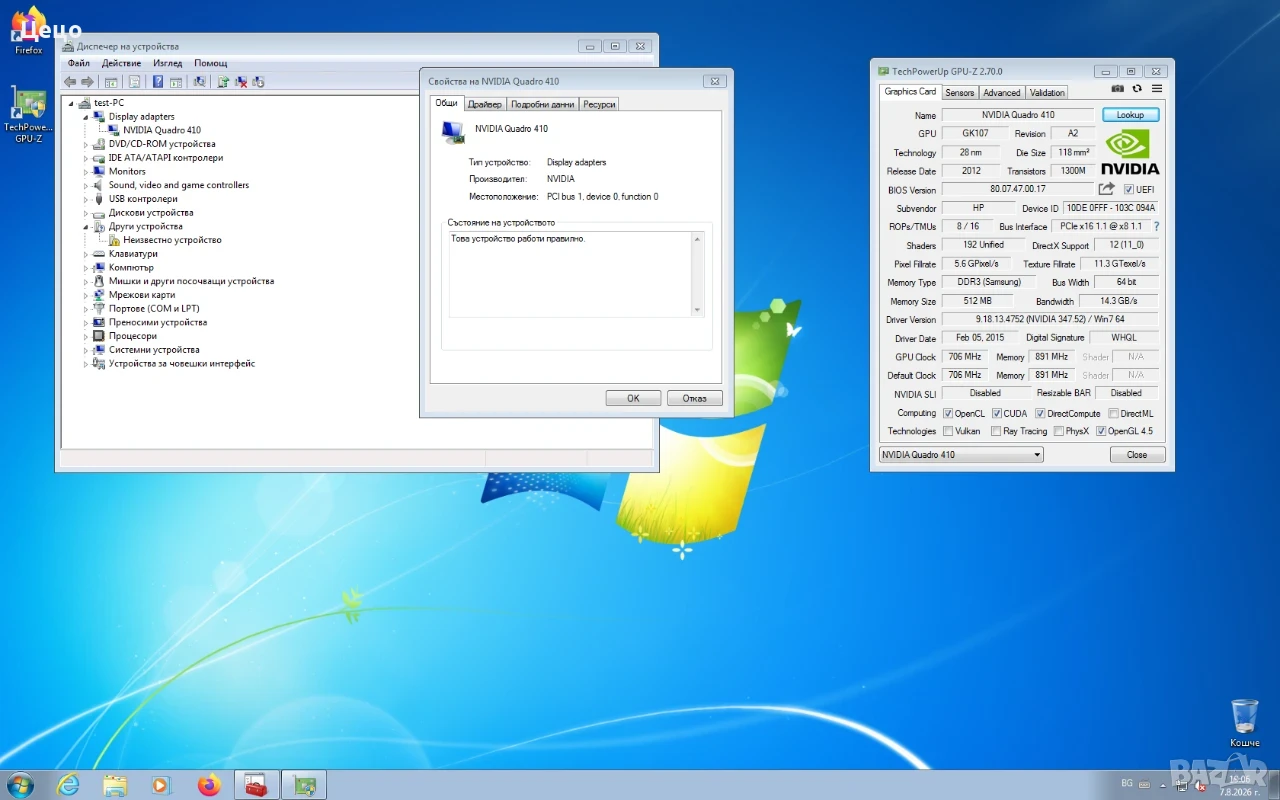Expand the Monitors tree node
Screen dimensions: 1280x800
[86, 172]
